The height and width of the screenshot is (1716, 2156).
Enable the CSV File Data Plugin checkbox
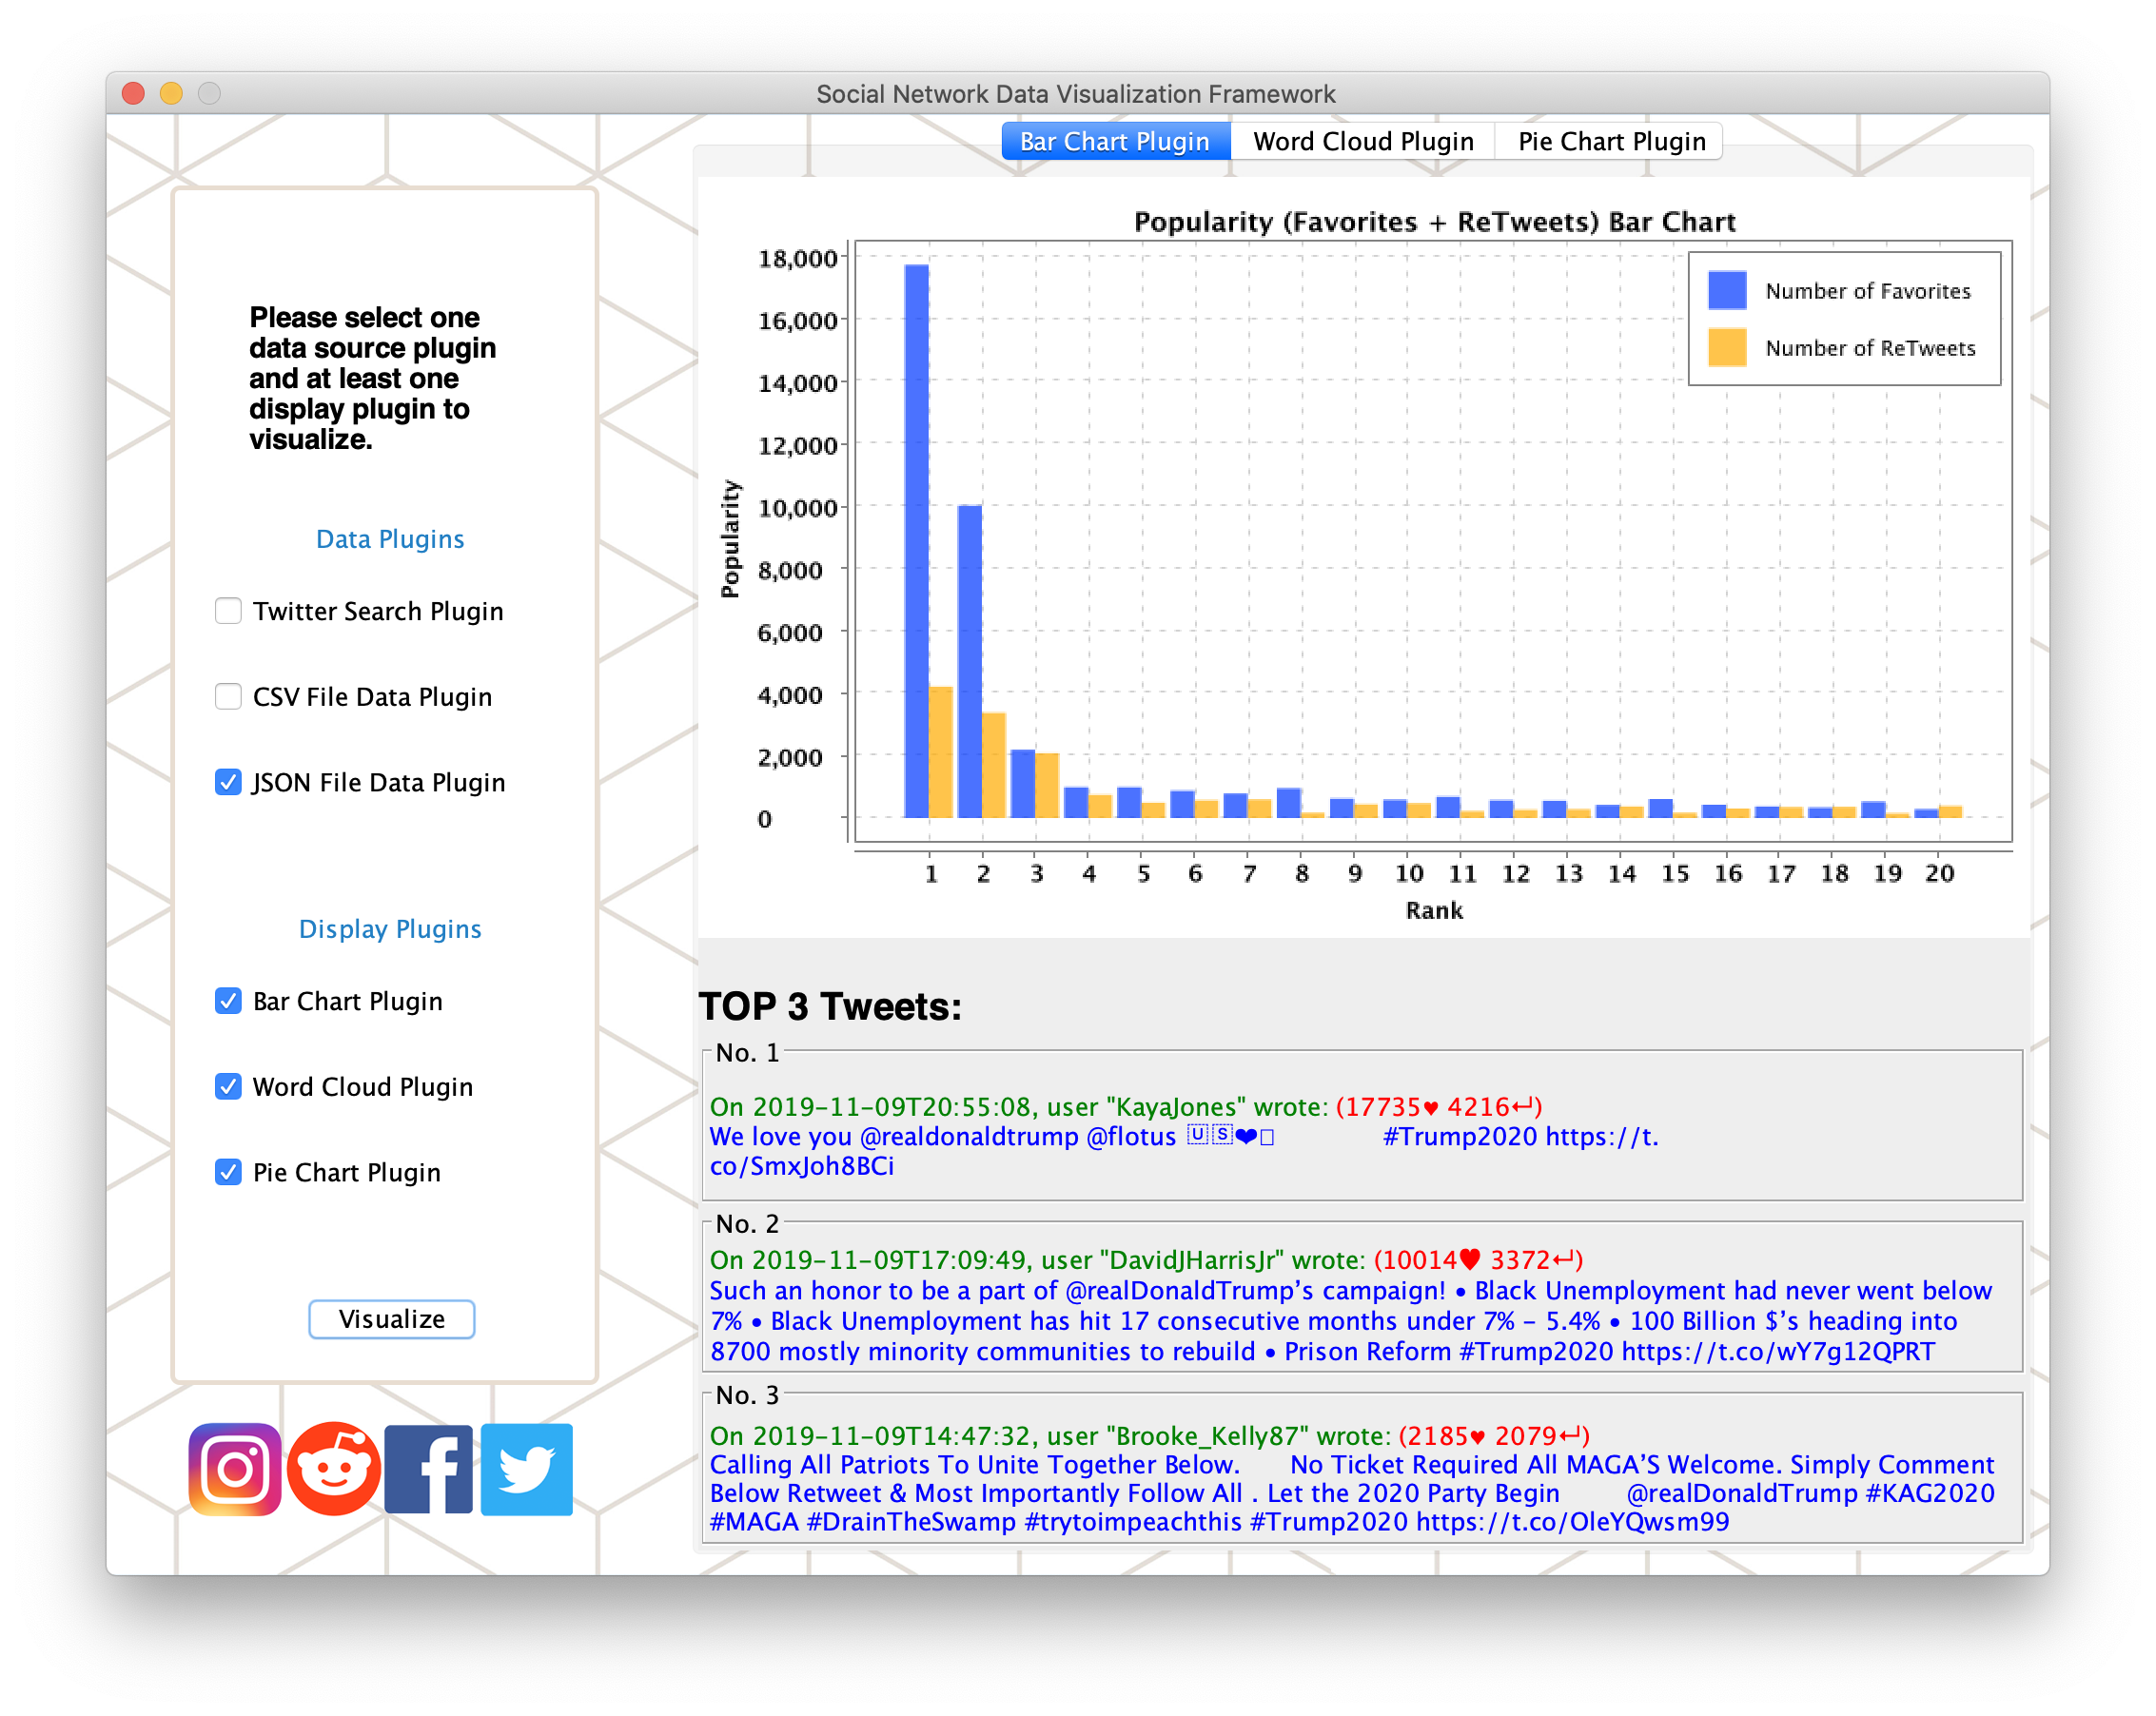tap(228, 697)
